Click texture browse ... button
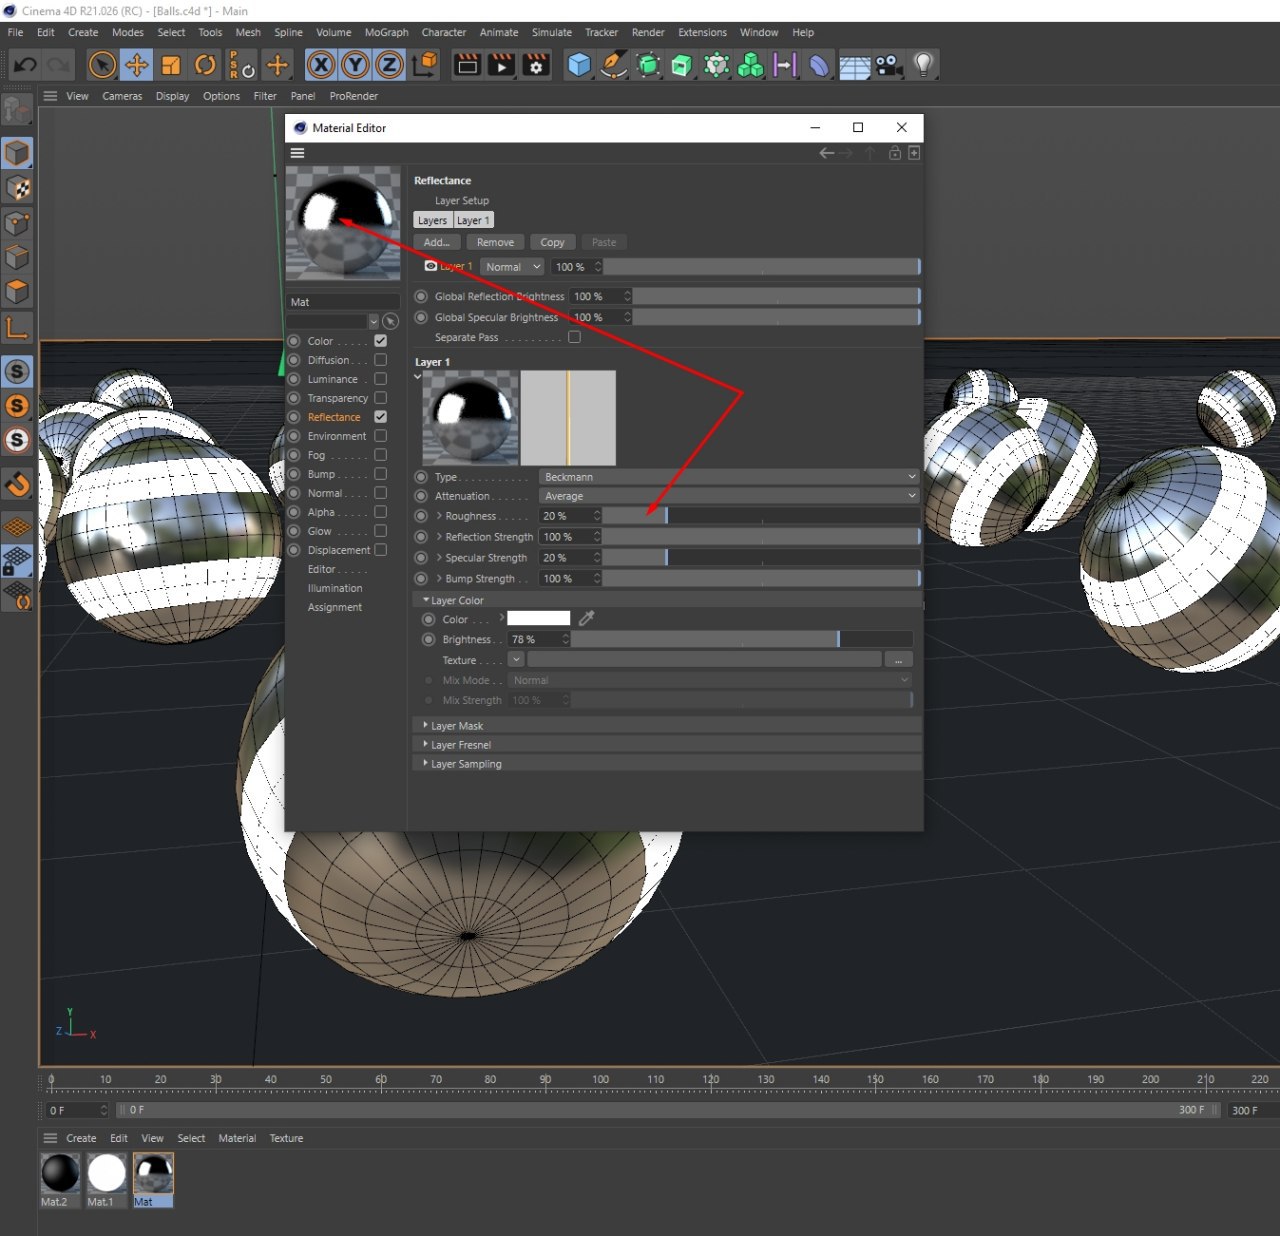Viewport: 1280px width, 1236px height. 898,660
